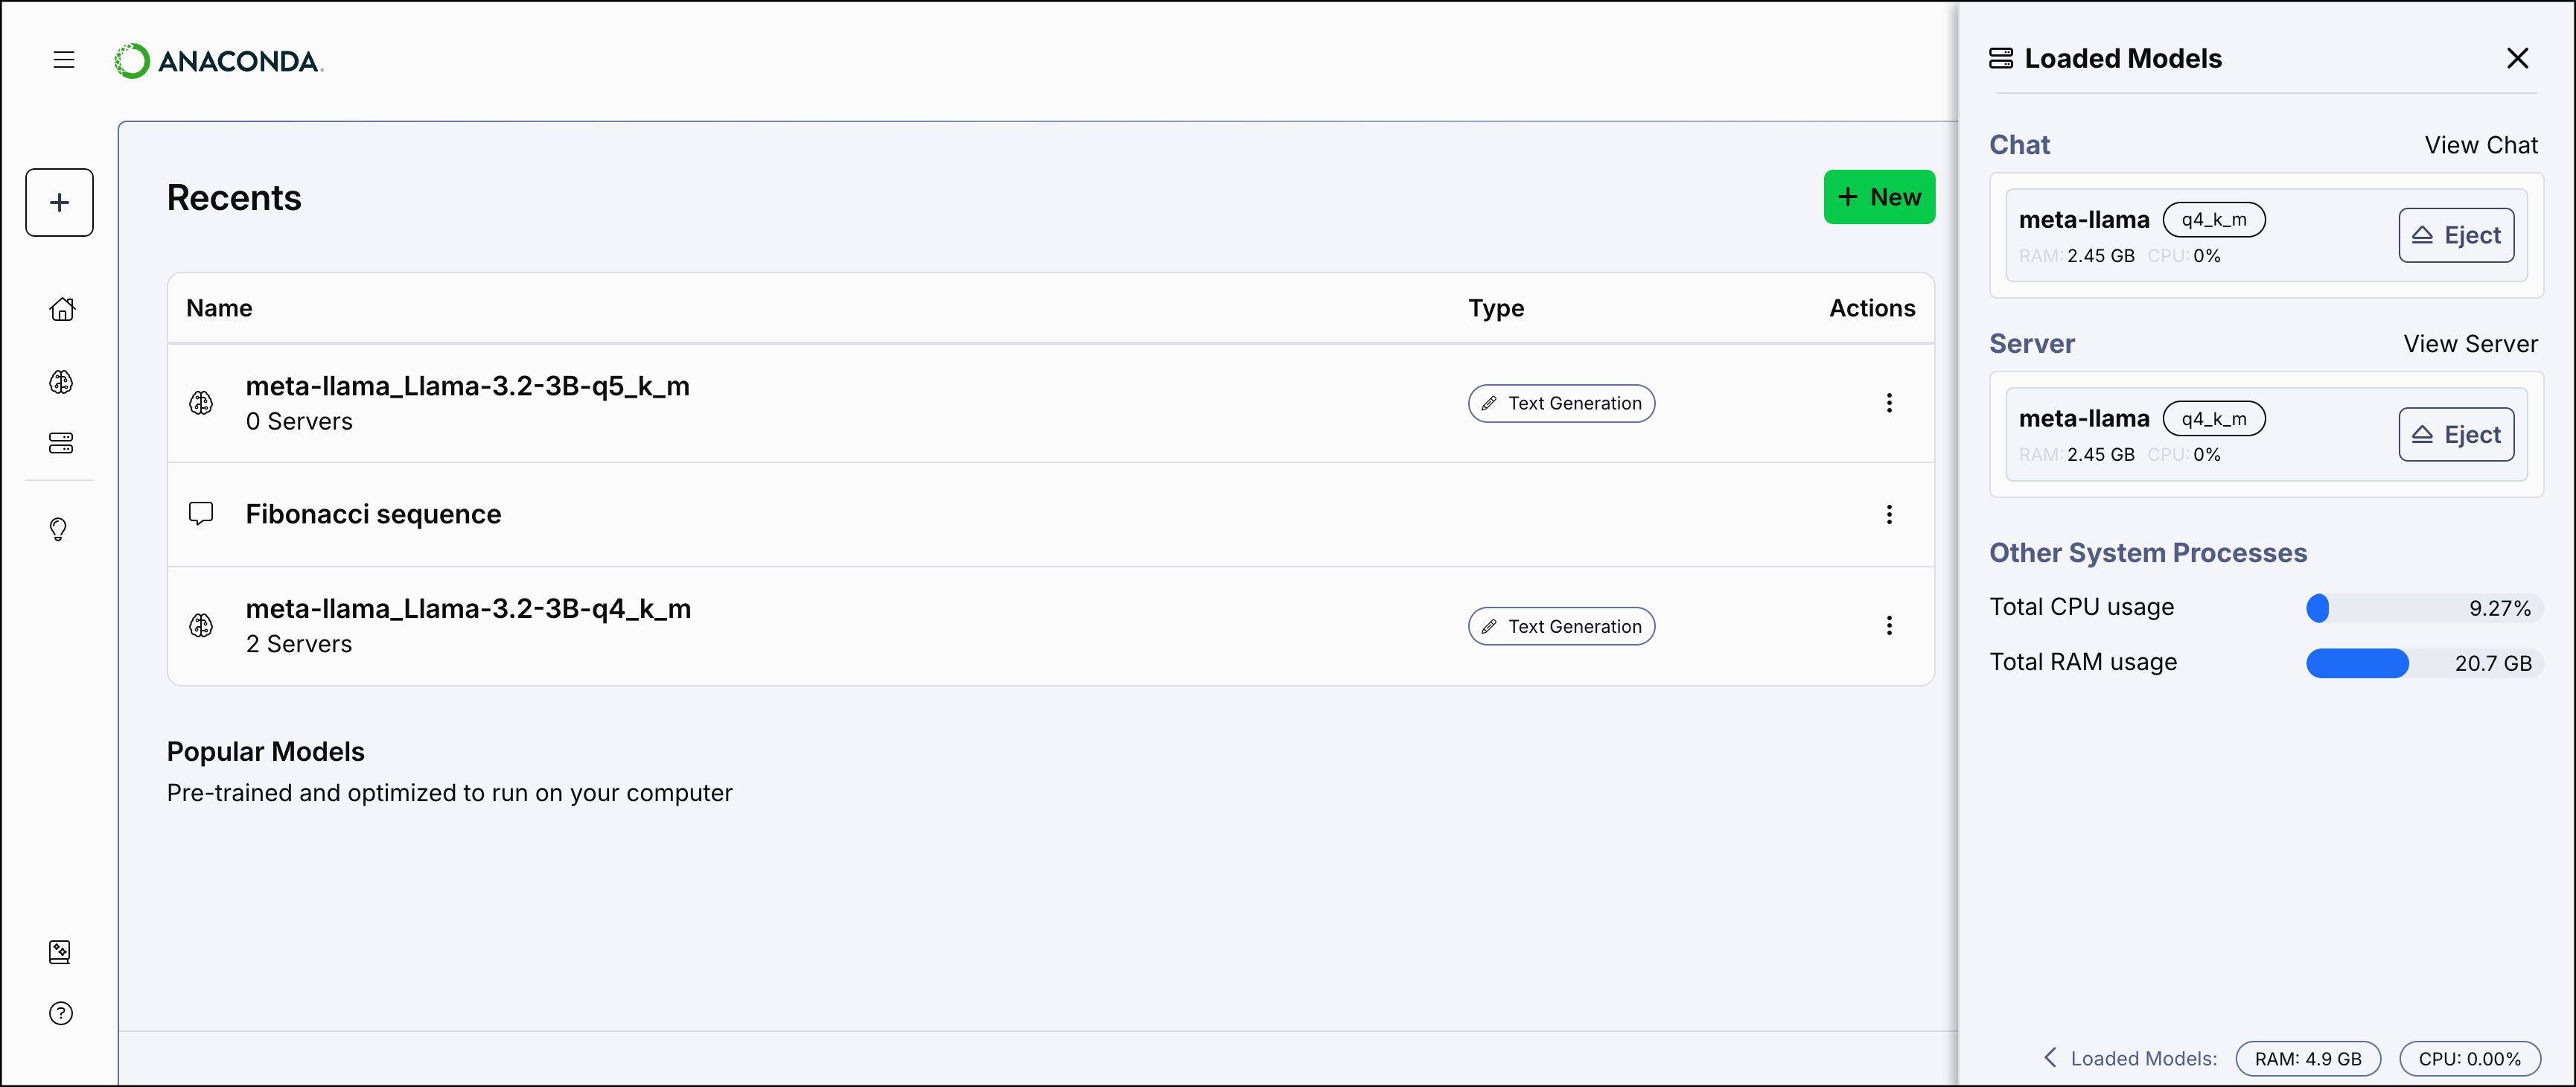
Task: Click the green New button
Action: click(1879, 197)
